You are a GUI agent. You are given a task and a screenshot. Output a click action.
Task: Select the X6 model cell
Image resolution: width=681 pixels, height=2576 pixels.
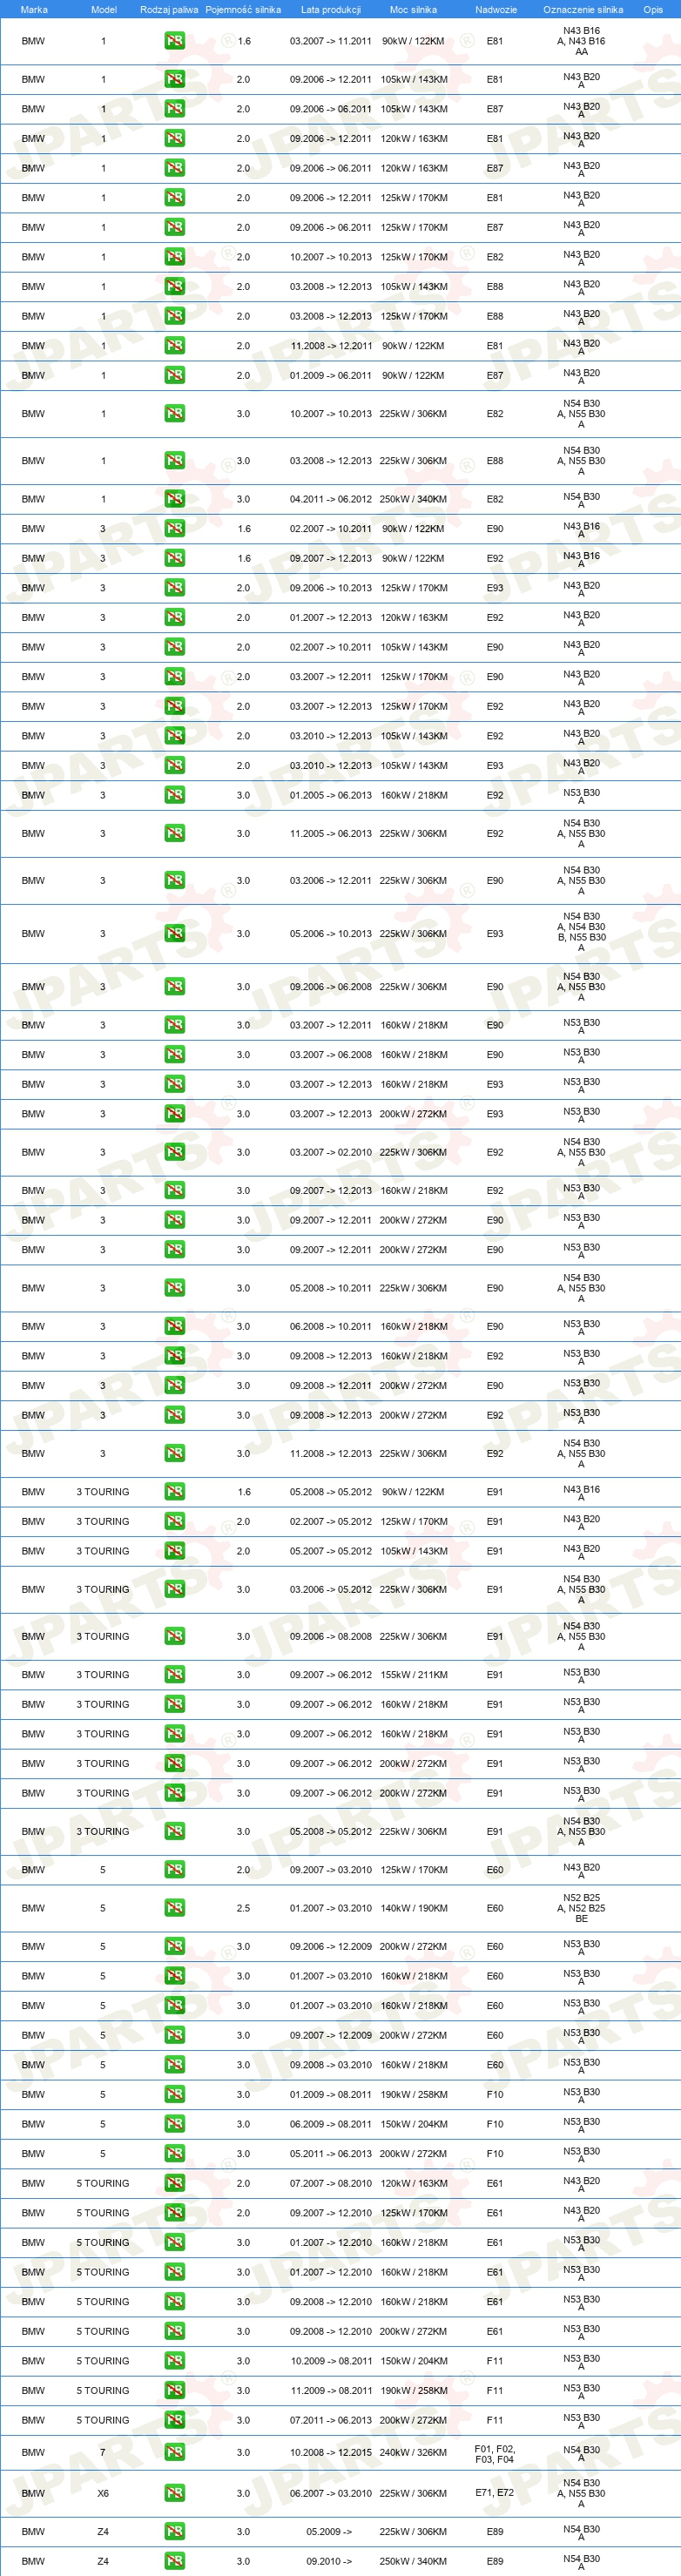[103, 2494]
